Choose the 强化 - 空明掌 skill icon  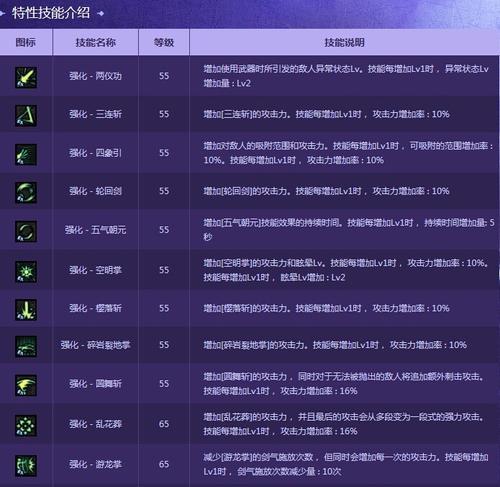click(26, 271)
